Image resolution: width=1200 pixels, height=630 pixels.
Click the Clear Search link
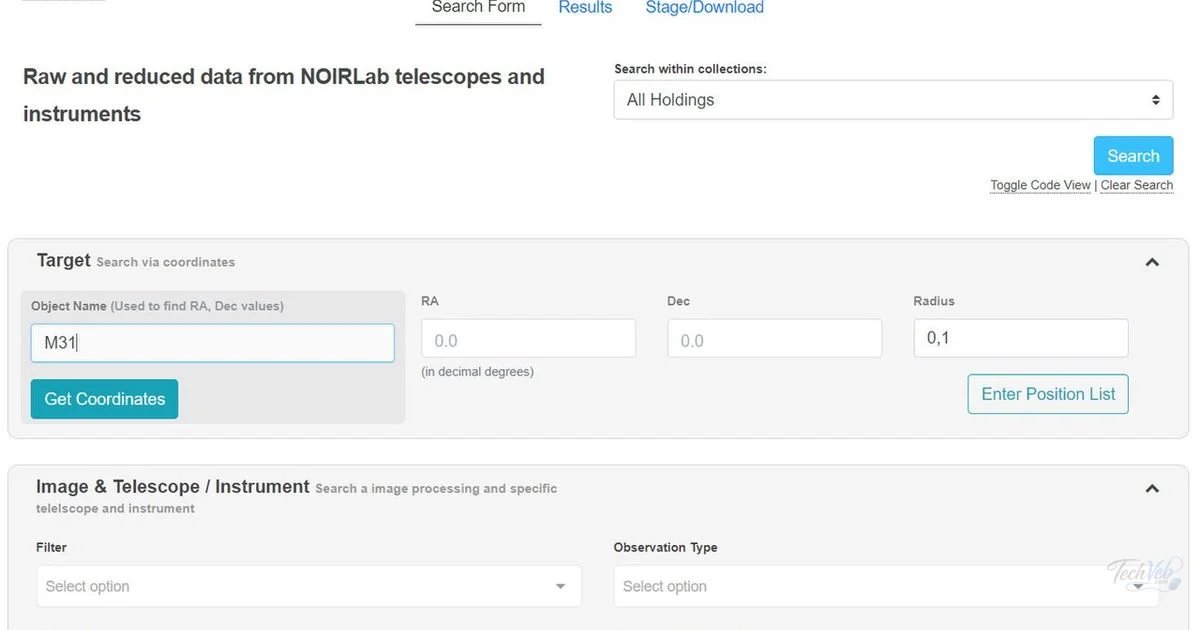coord(1137,185)
